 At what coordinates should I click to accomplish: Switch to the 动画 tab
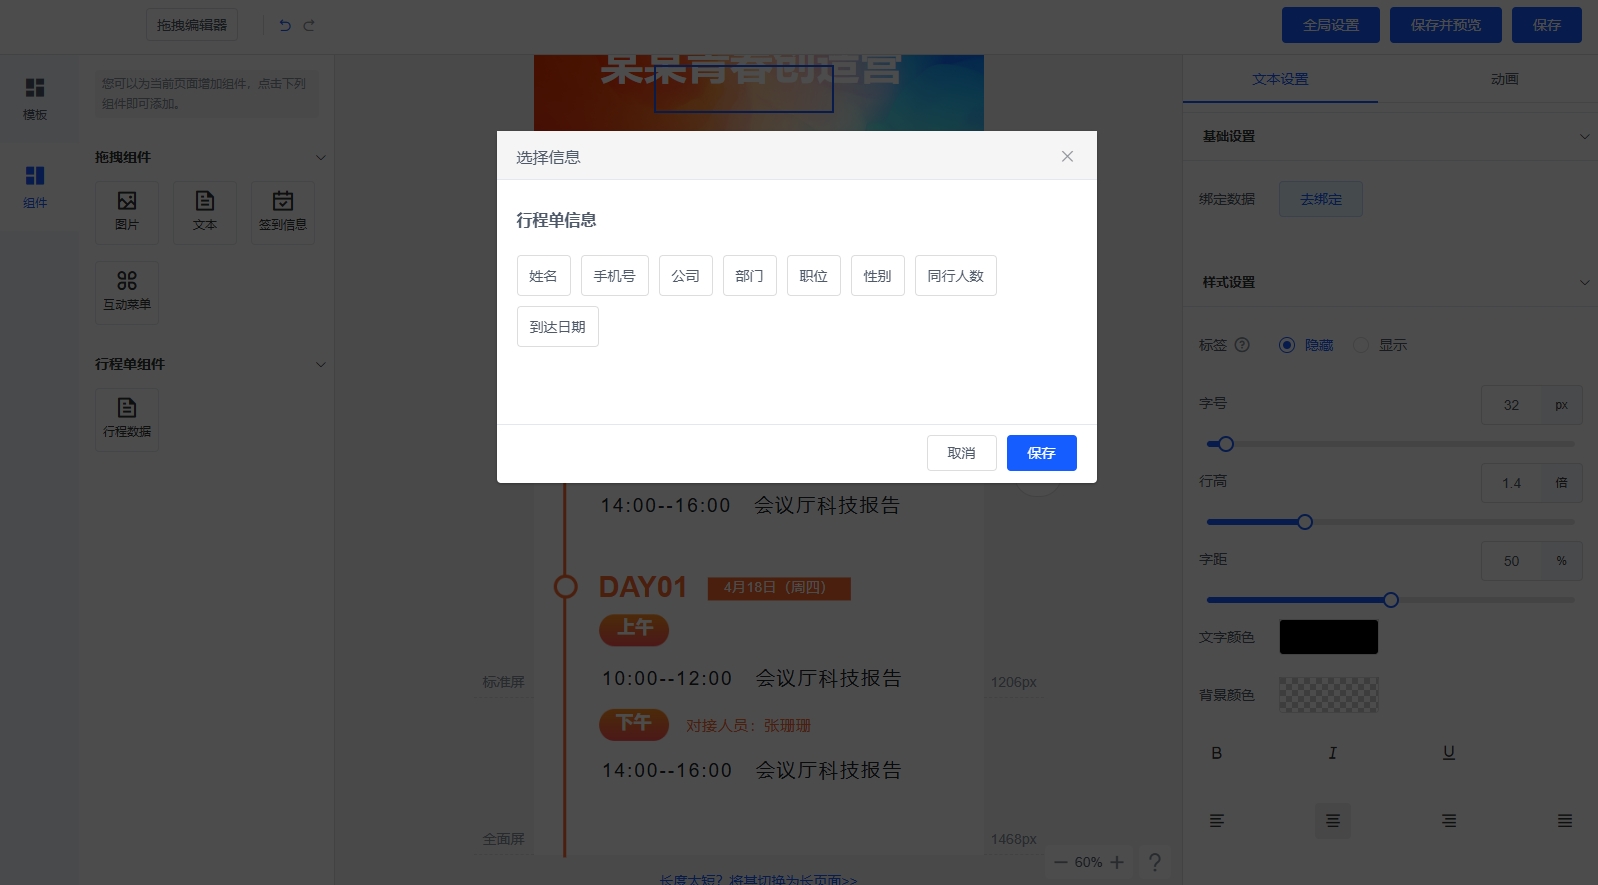coord(1504,79)
